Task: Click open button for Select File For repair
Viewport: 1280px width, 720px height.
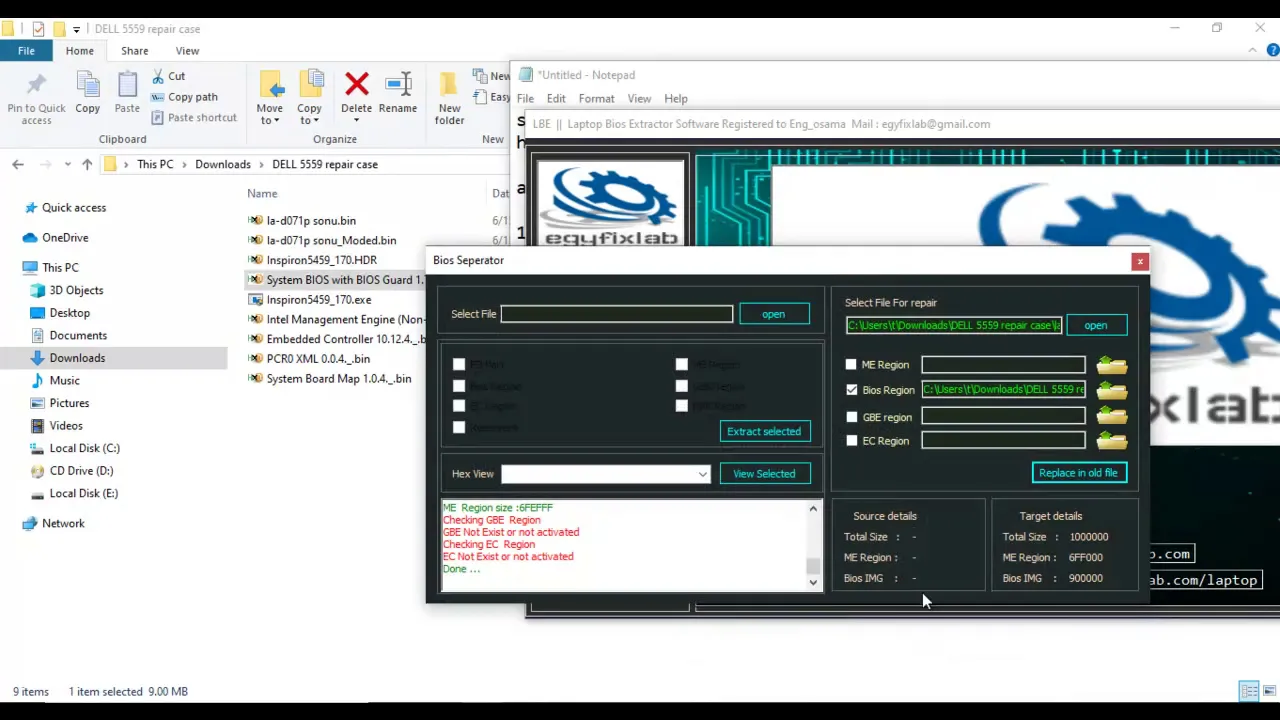Action: (x=1095, y=325)
